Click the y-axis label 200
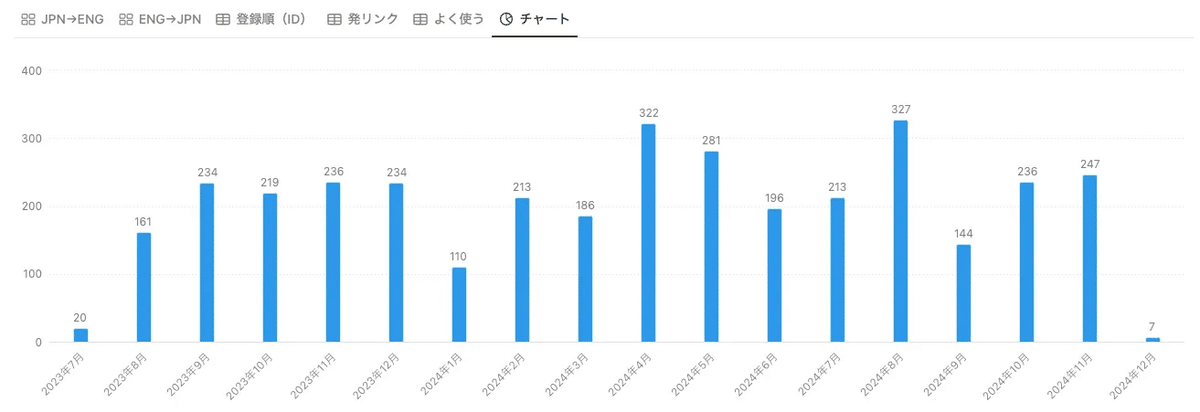Viewport: 1200px width, 412px height. [31, 207]
